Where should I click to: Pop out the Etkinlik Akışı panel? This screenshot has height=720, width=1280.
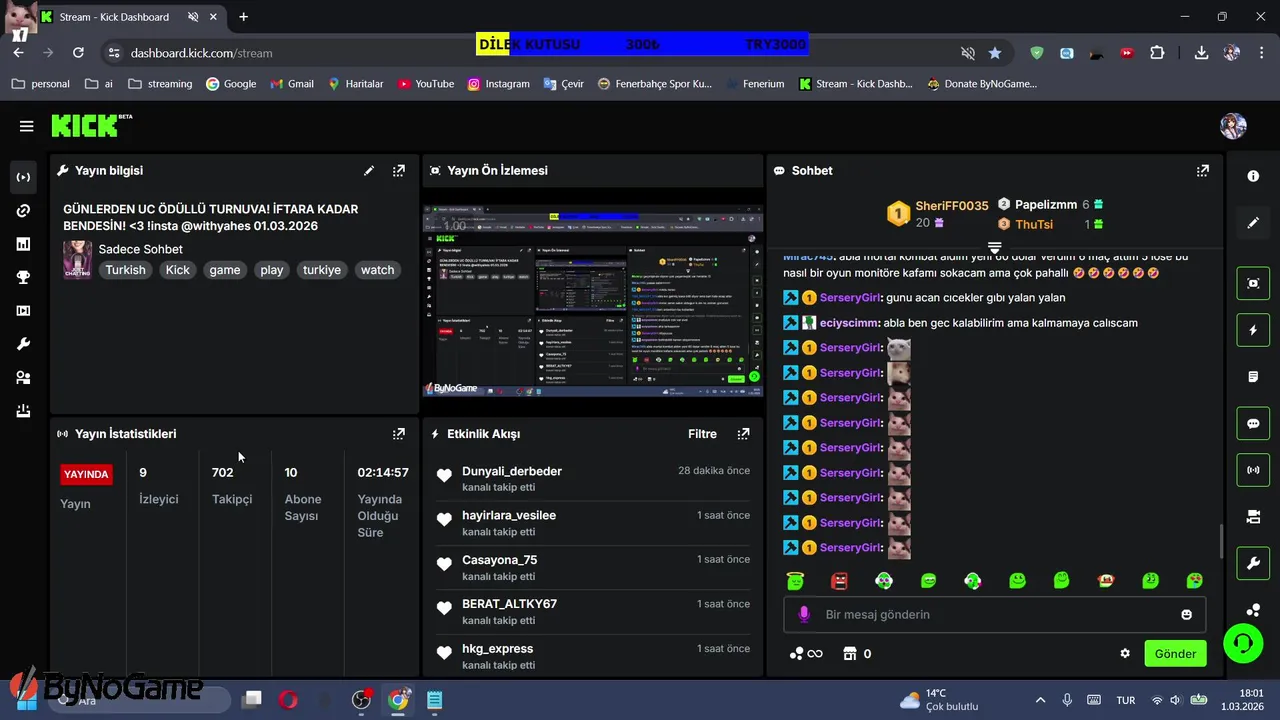743,434
